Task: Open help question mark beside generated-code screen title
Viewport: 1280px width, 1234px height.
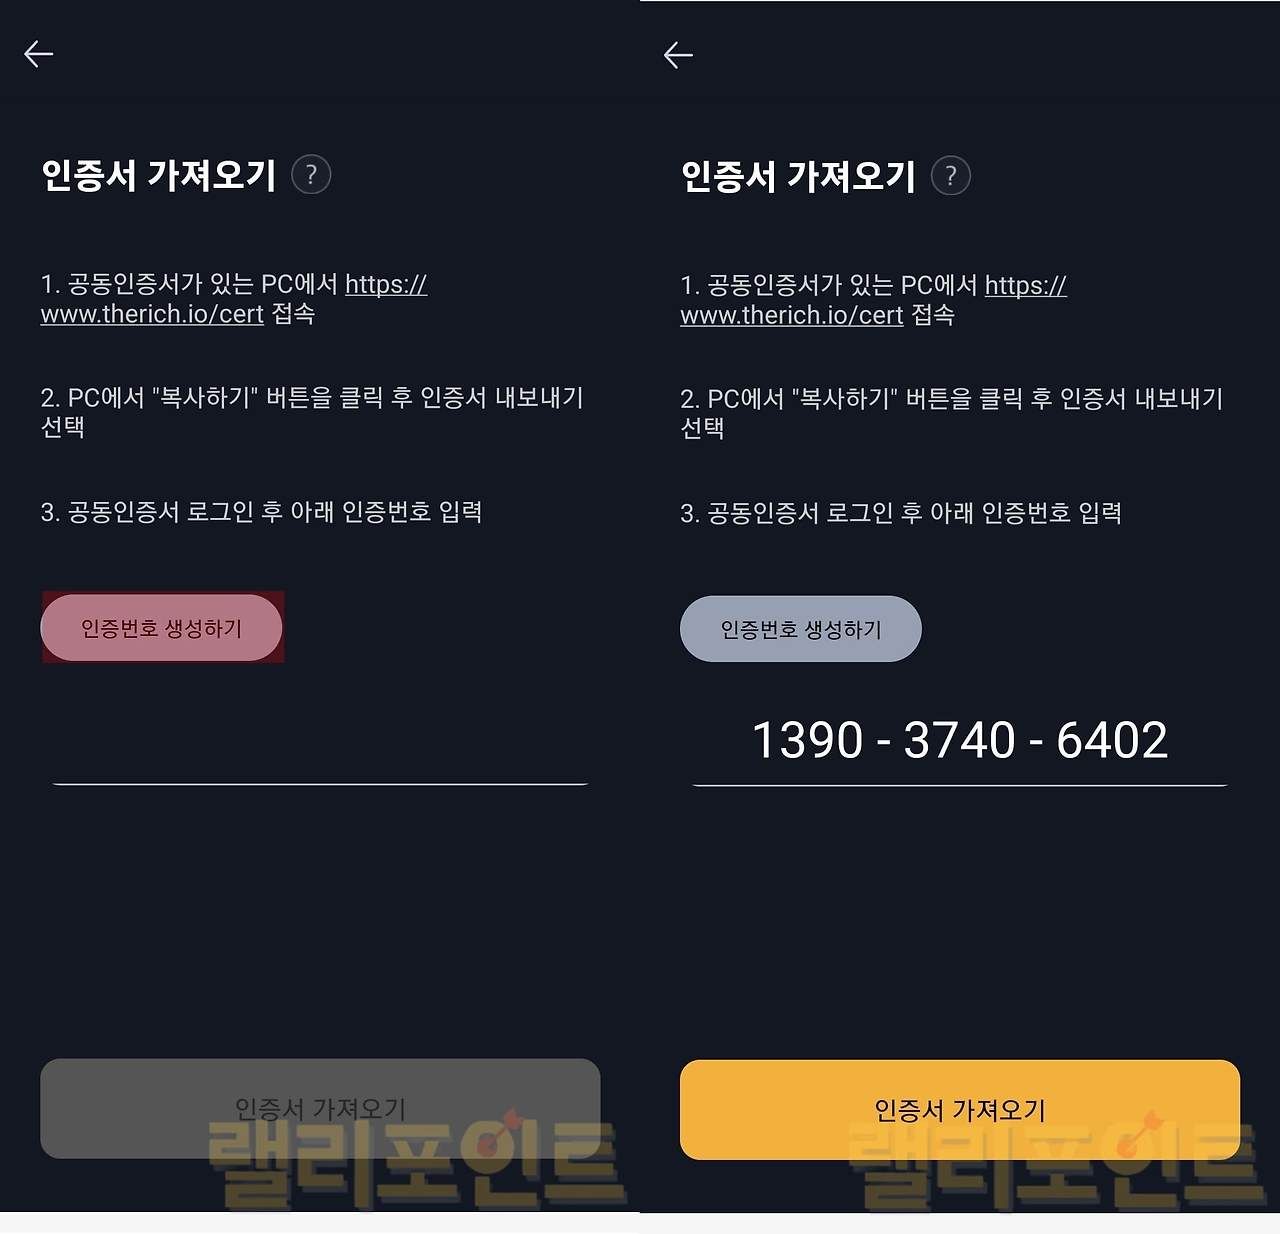Action: pyautogui.click(x=950, y=177)
